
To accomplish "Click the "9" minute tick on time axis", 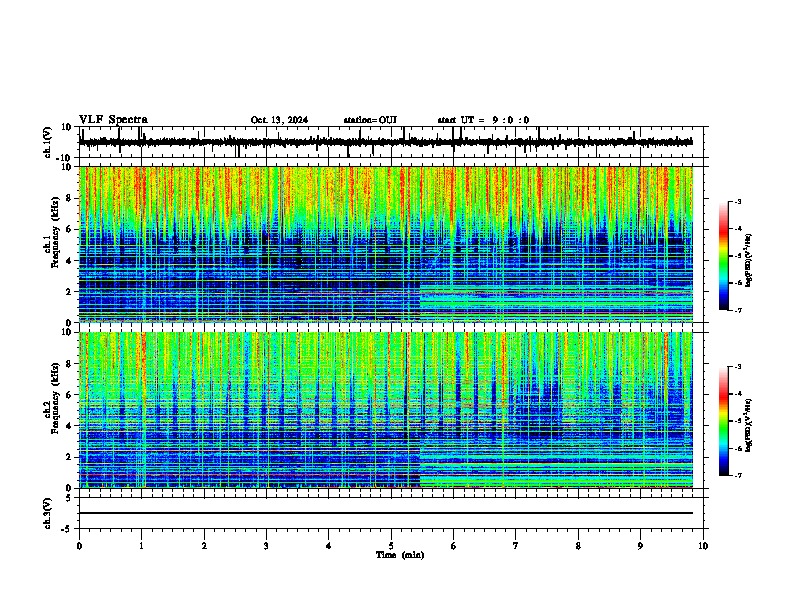I will (x=641, y=546).
